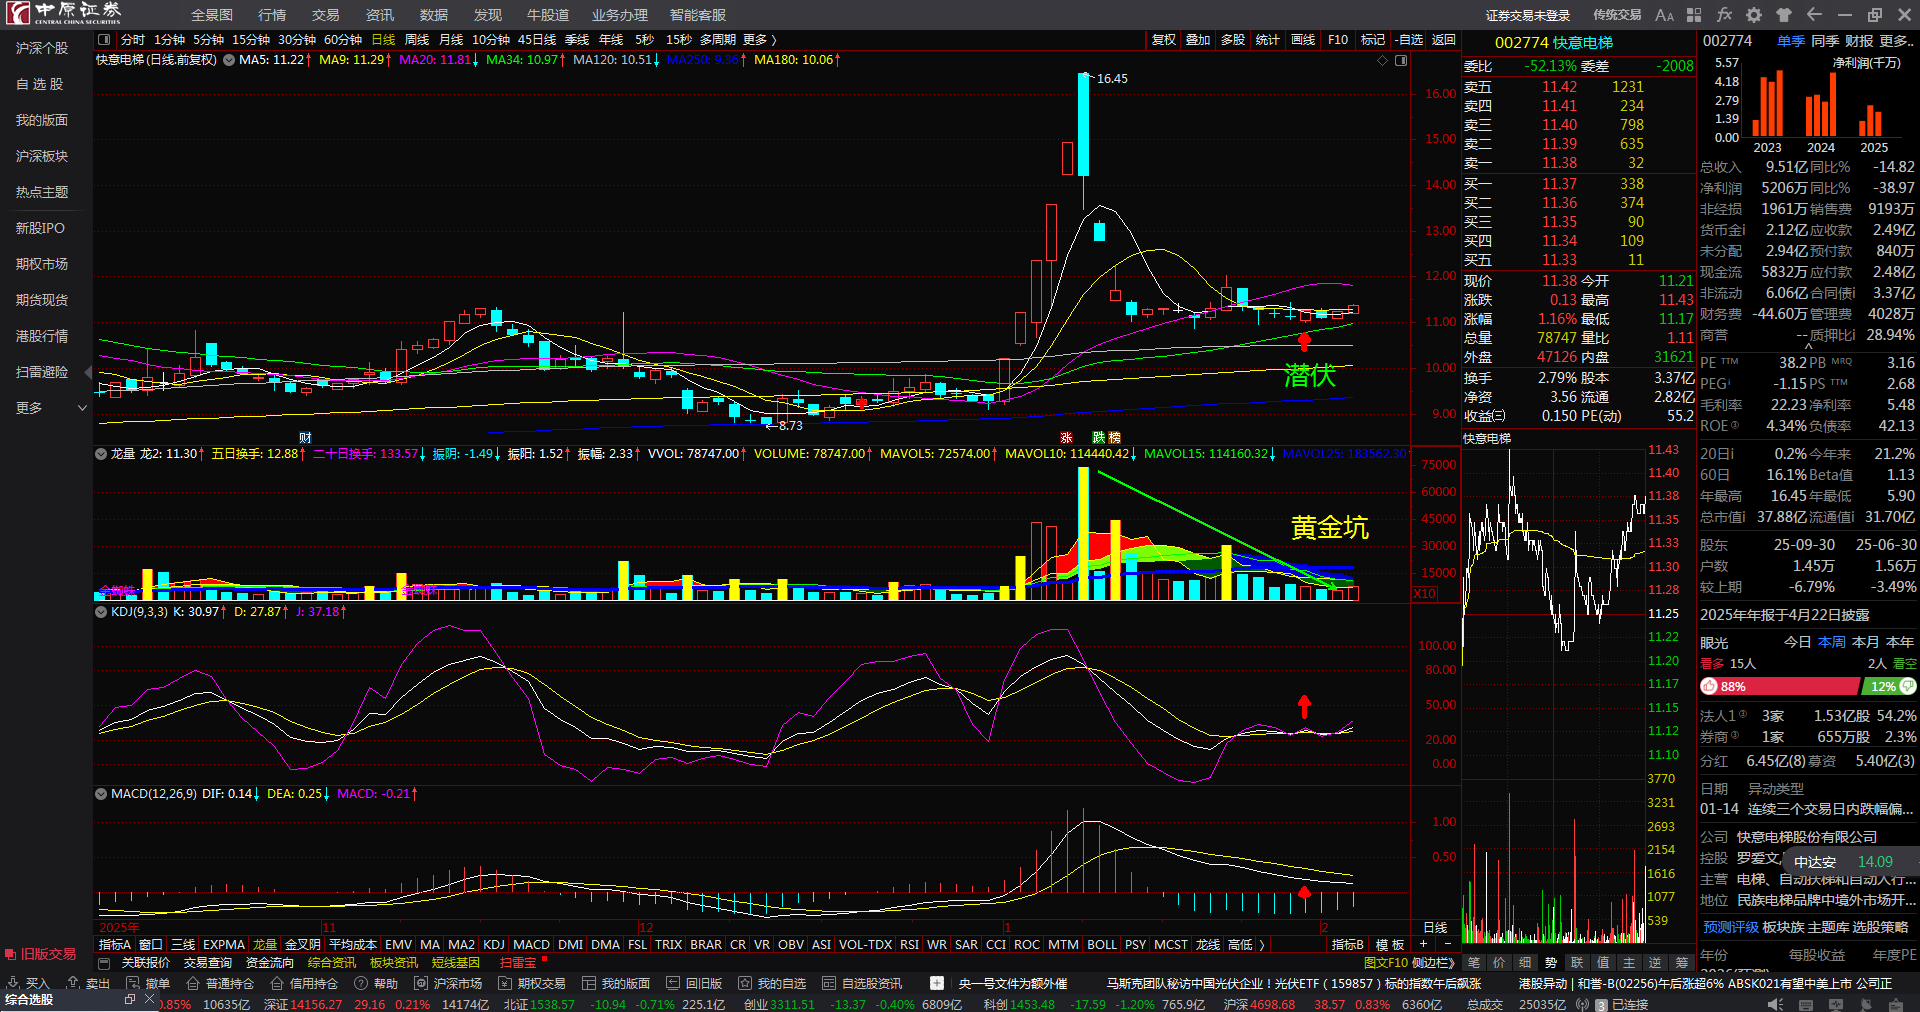Screen dimensions: 1920x1012
Task: Open the 龙量 indicator panel dropdown
Action: coord(101,454)
